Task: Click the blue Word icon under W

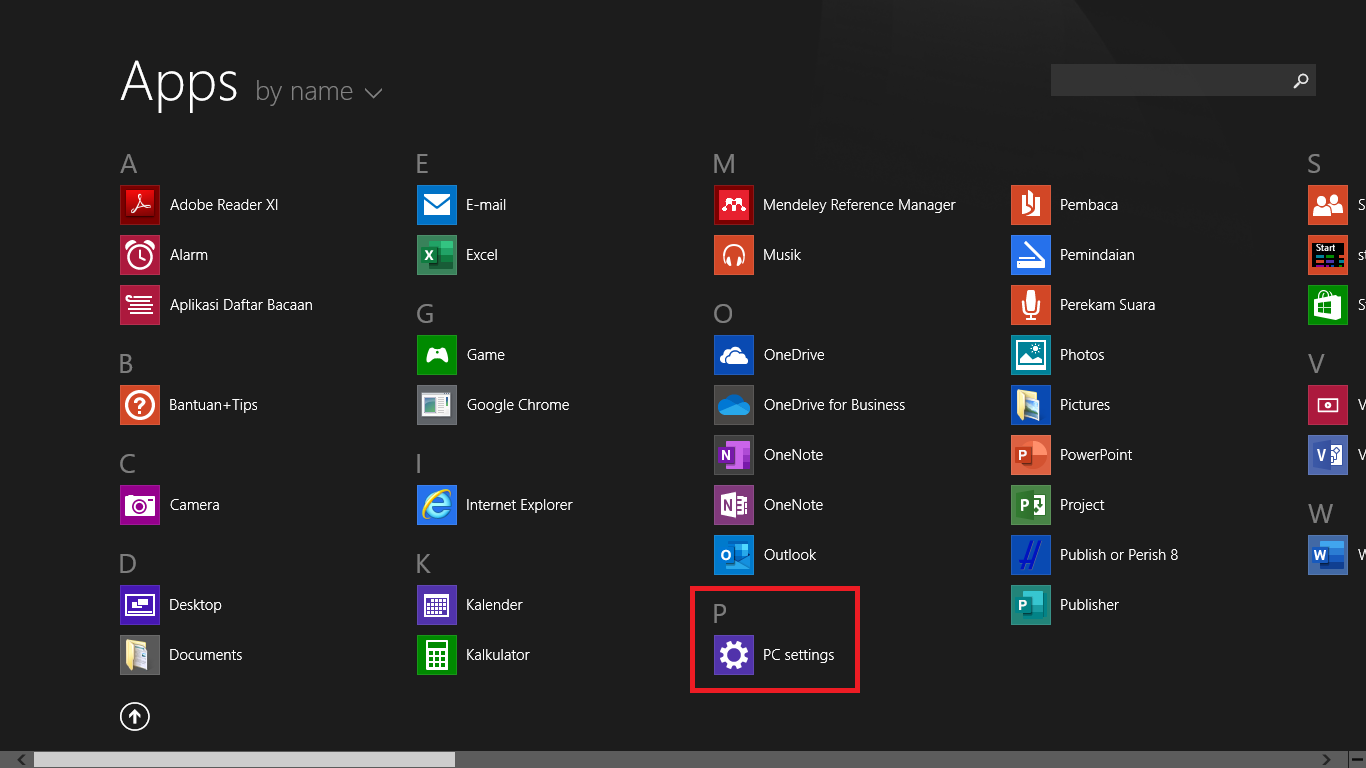Action: [1328, 555]
